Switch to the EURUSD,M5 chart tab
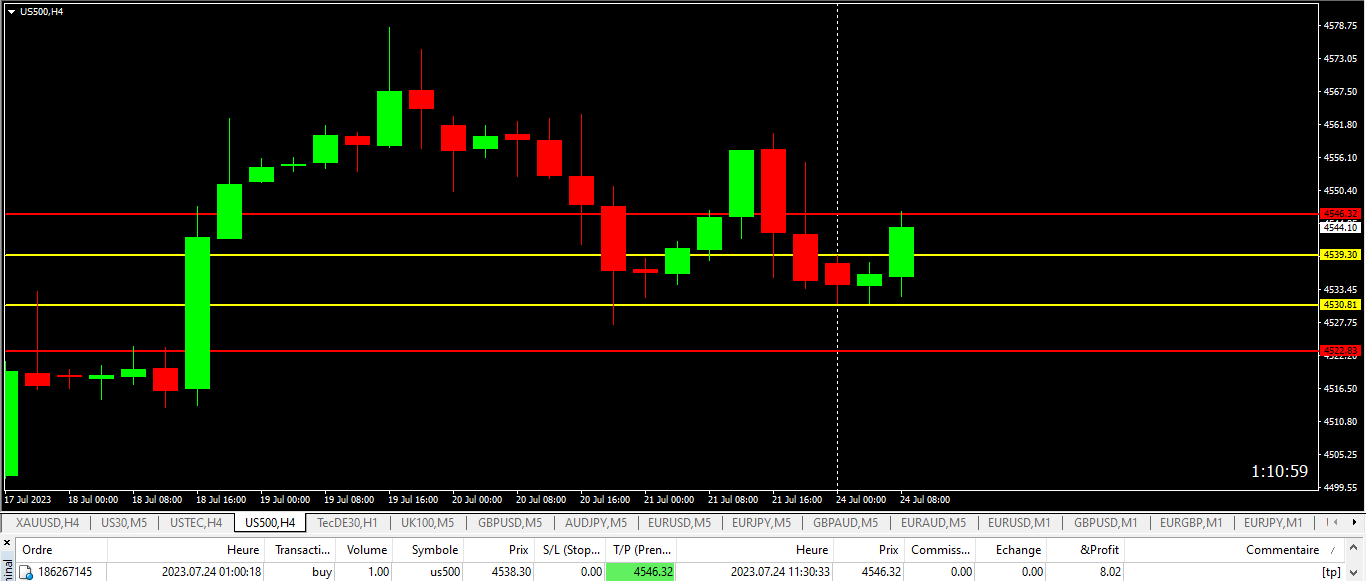This screenshot has height=581, width=1366. click(x=679, y=522)
